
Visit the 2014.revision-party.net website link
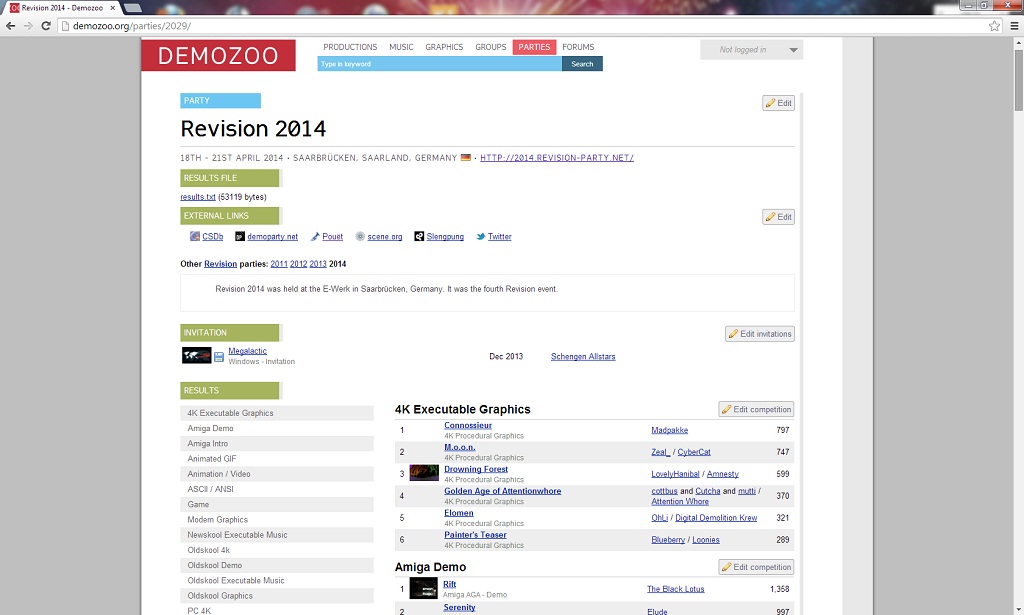pyautogui.click(x=557, y=157)
